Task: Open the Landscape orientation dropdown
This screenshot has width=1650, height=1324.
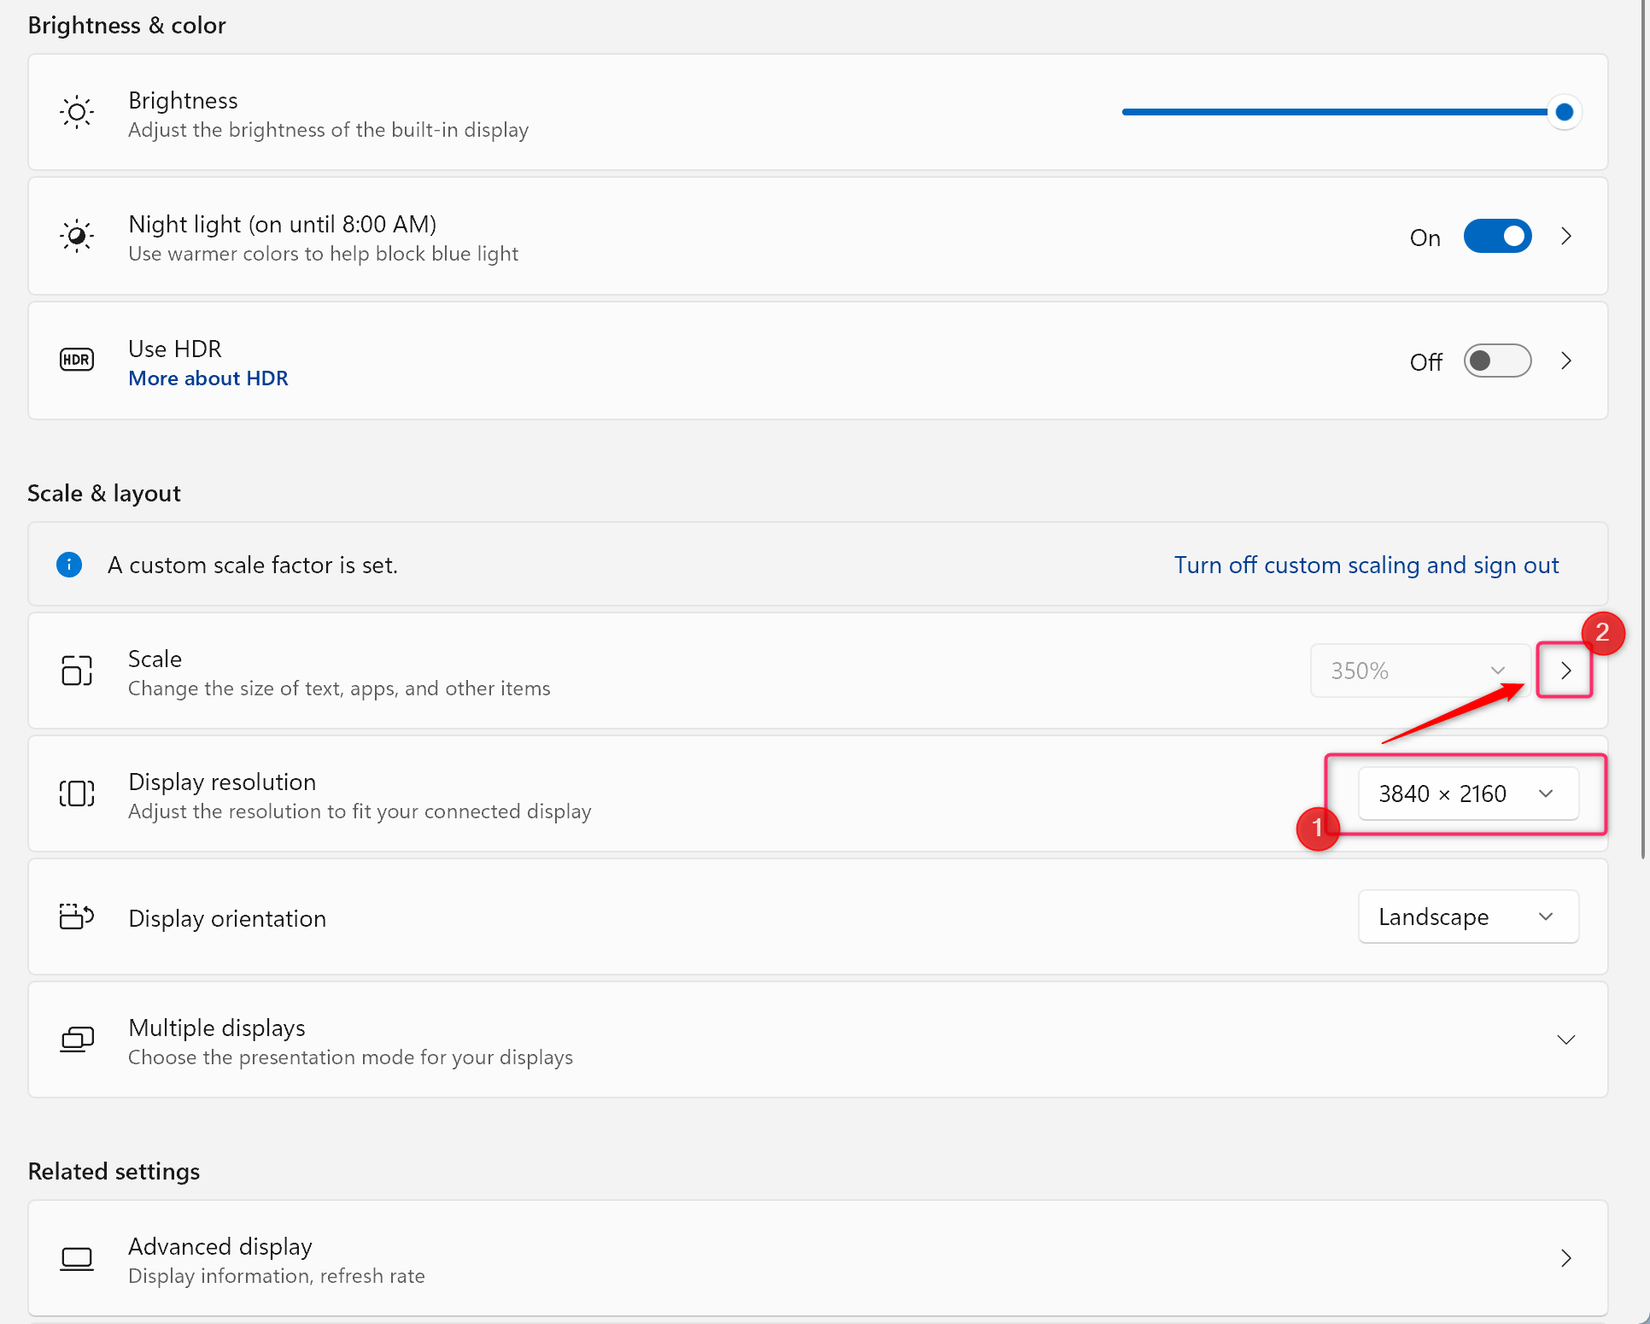Action: [1468, 916]
